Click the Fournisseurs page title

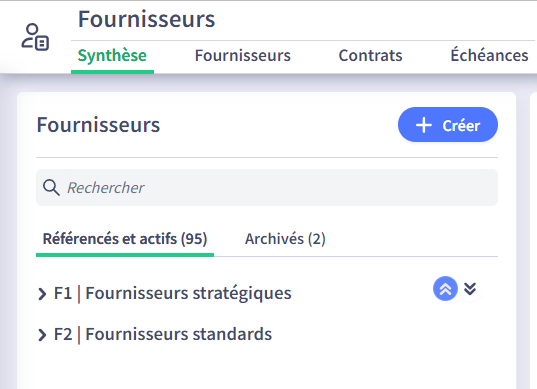[147, 19]
